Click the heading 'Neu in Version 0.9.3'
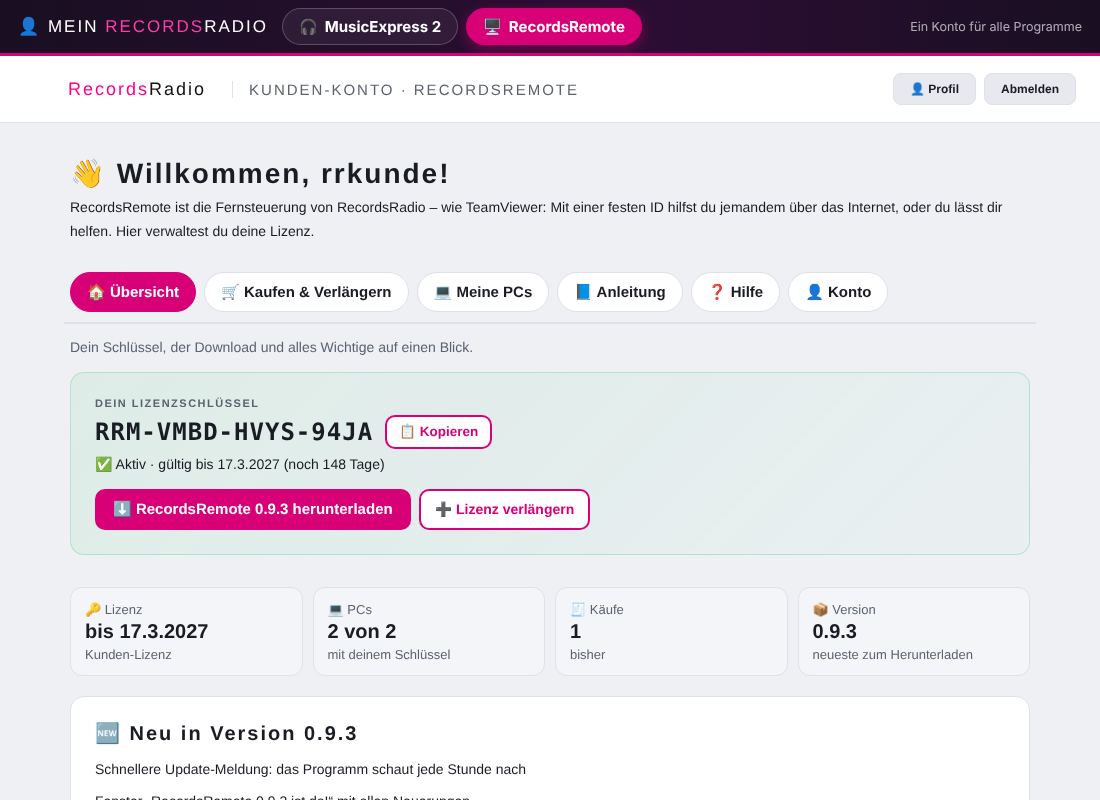1100x800 pixels. [243, 733]
